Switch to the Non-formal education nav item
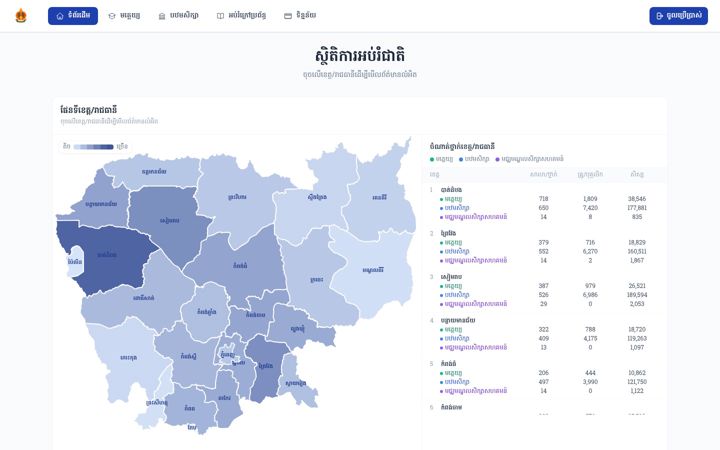Viewport: 720px width, 450px height. (242, 16)
